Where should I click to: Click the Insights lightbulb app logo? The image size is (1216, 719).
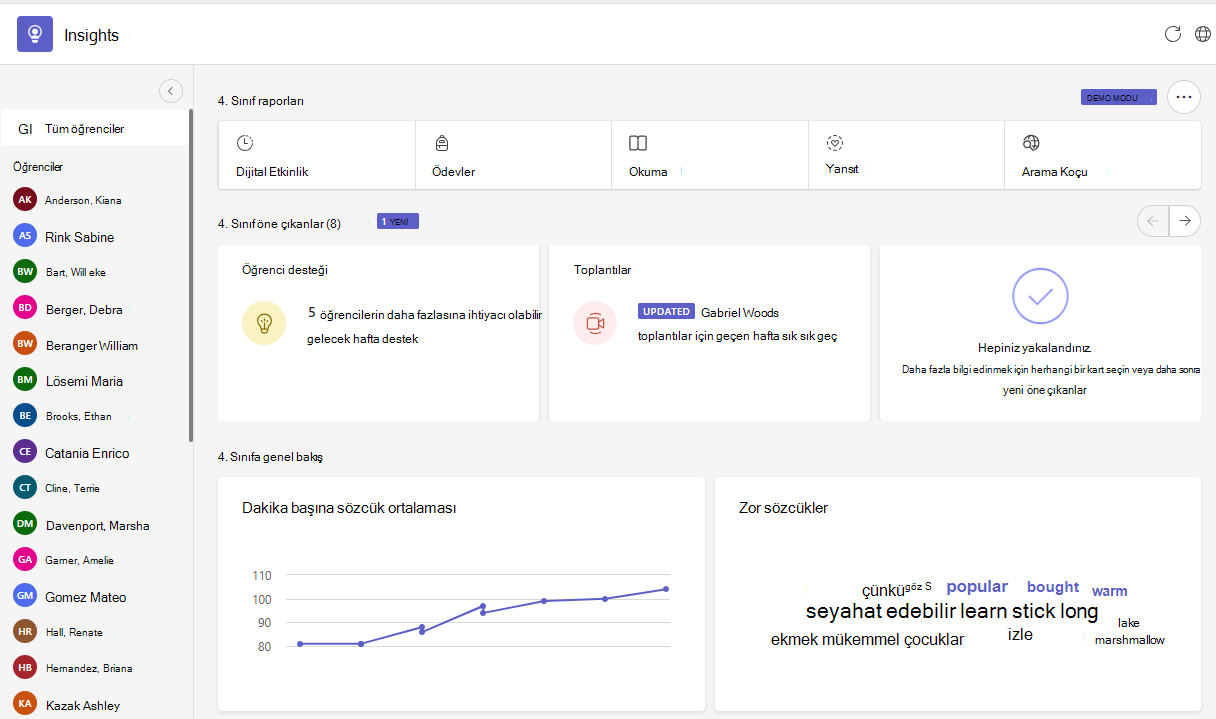(x=35, y=34)
